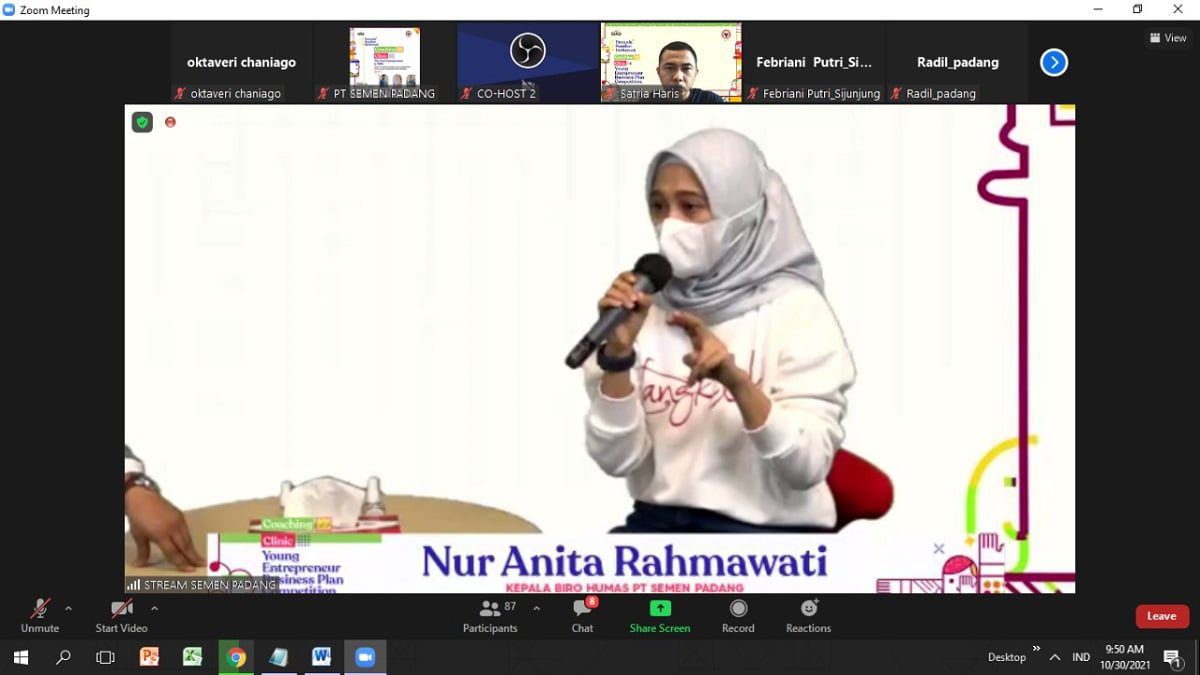The width and height of the screenshot is (1200, 675).
Task: Select the CO-HOST 2 participant tile
Action: coord(527,62)
